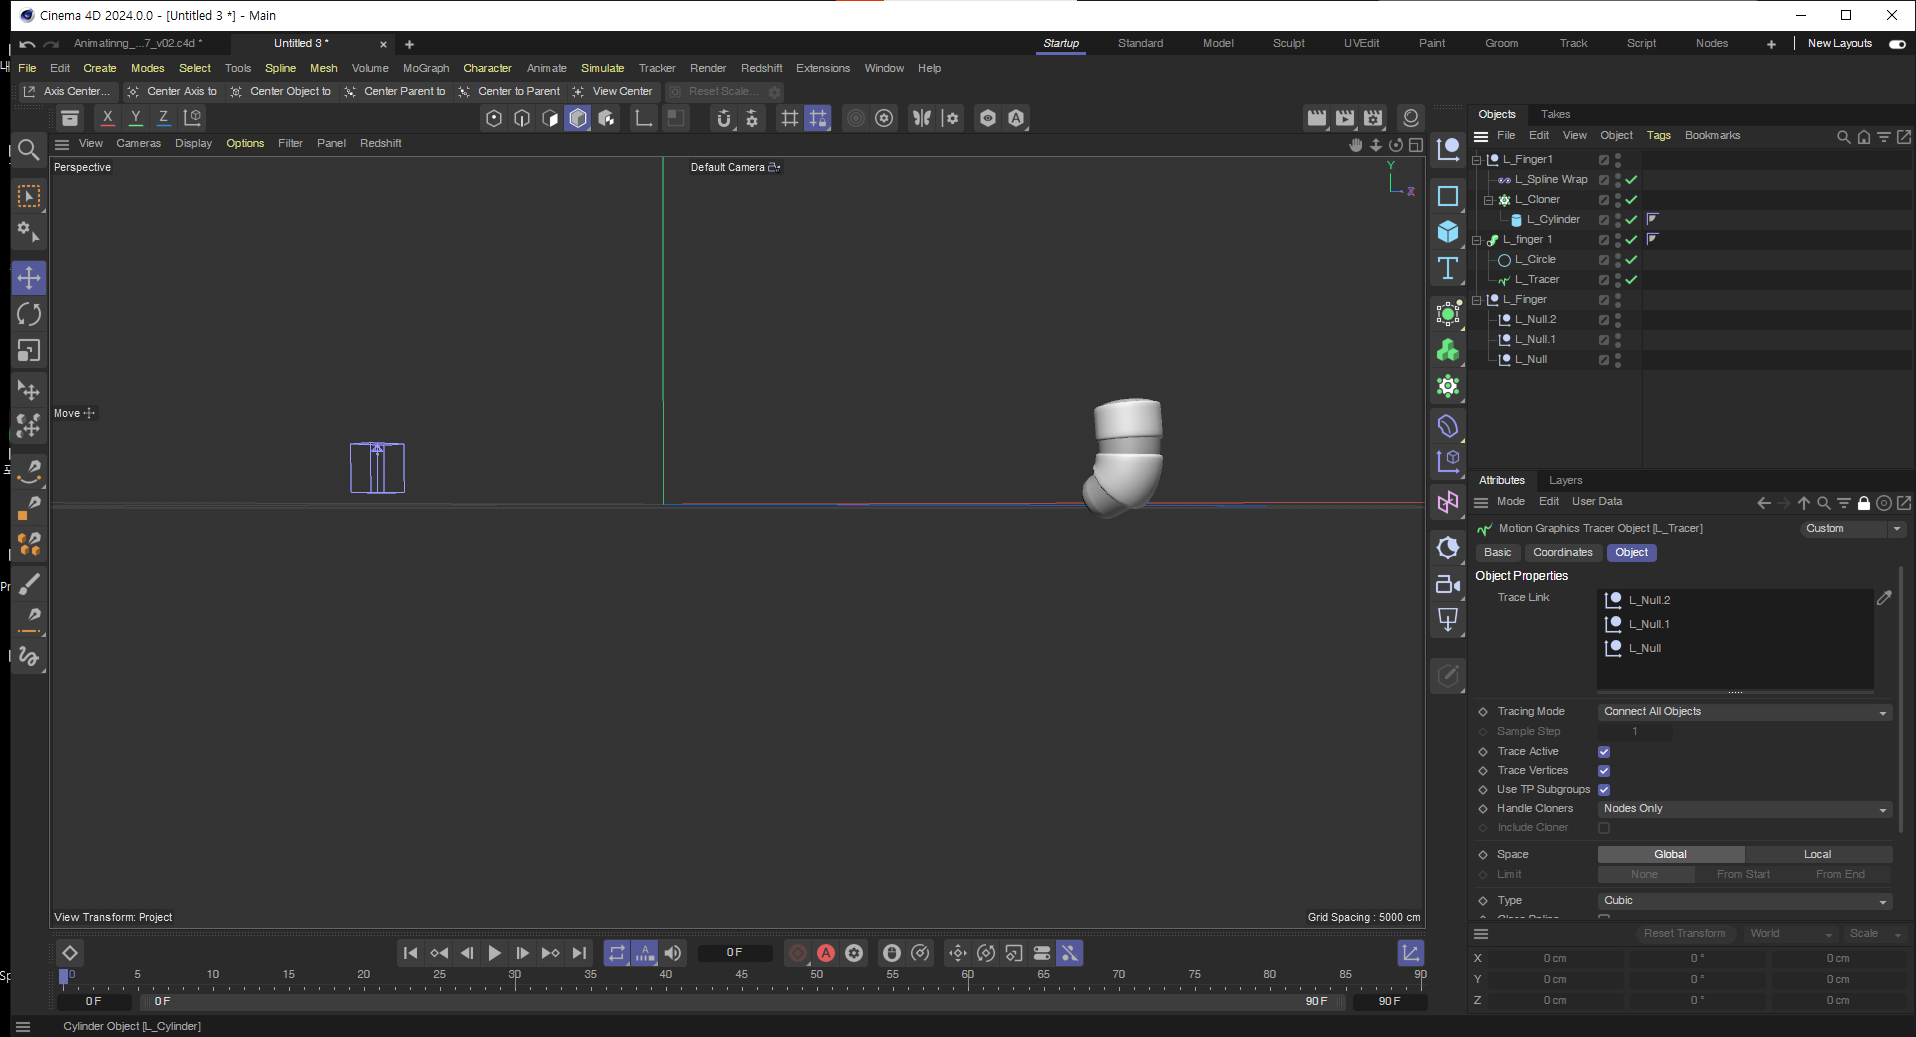Click frame 45 on timeline ruler

[x=741, y=975]
